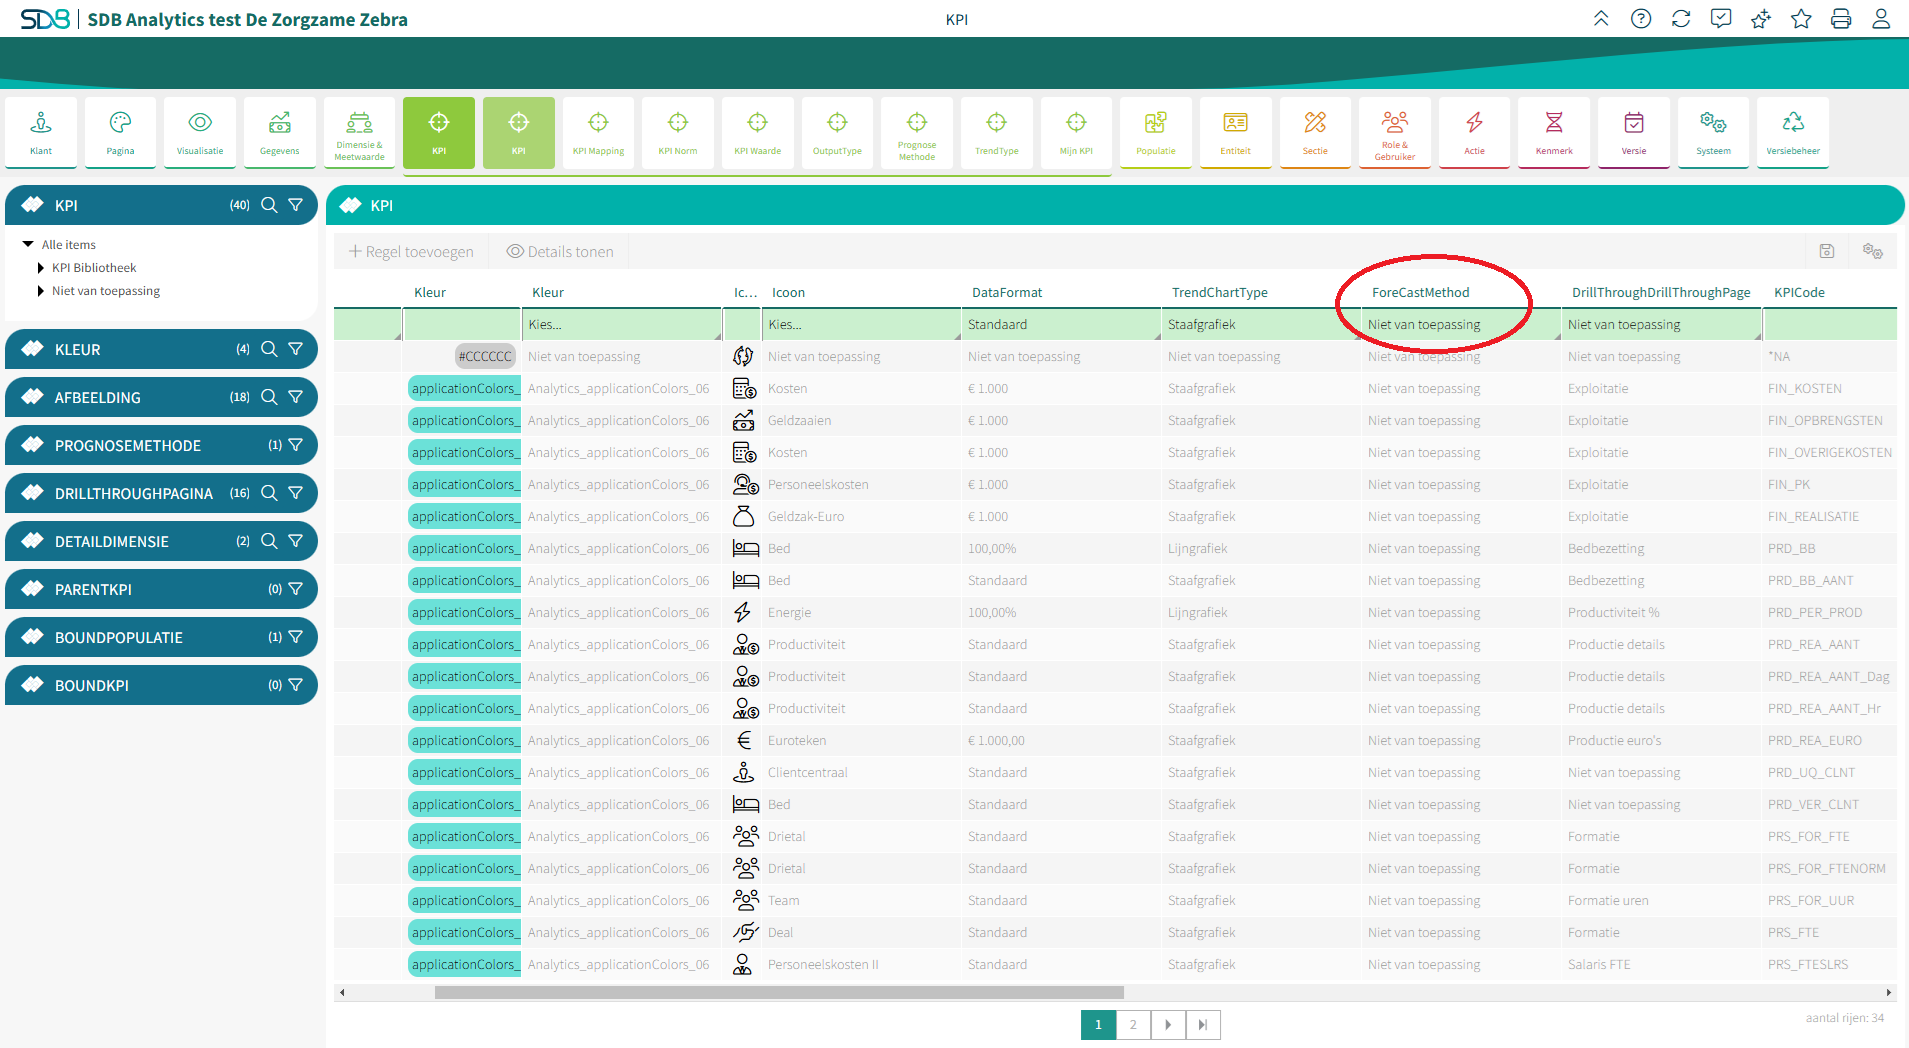Open the Icoon Kies... dropdown
The height and width of the screenshot is (1048, 1909).
[x=861, y=325]
